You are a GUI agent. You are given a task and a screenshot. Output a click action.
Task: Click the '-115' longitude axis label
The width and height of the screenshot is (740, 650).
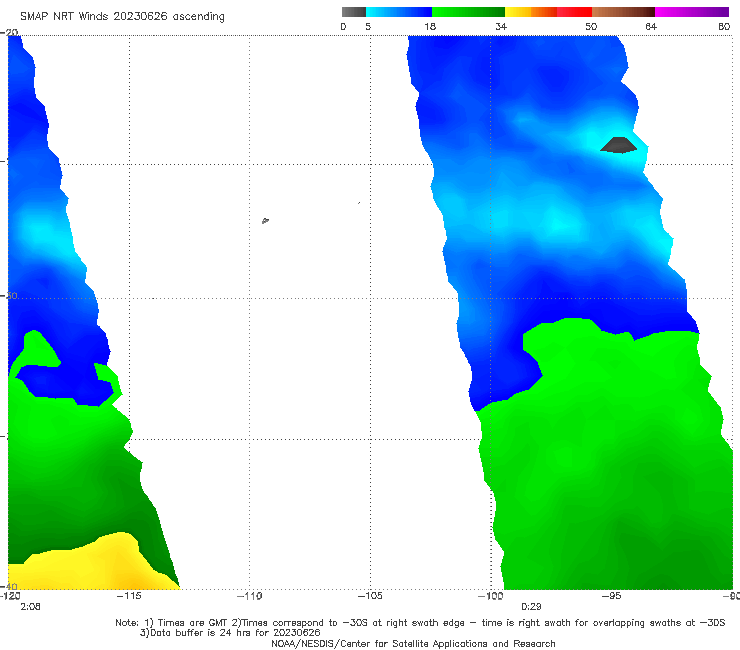129,596
